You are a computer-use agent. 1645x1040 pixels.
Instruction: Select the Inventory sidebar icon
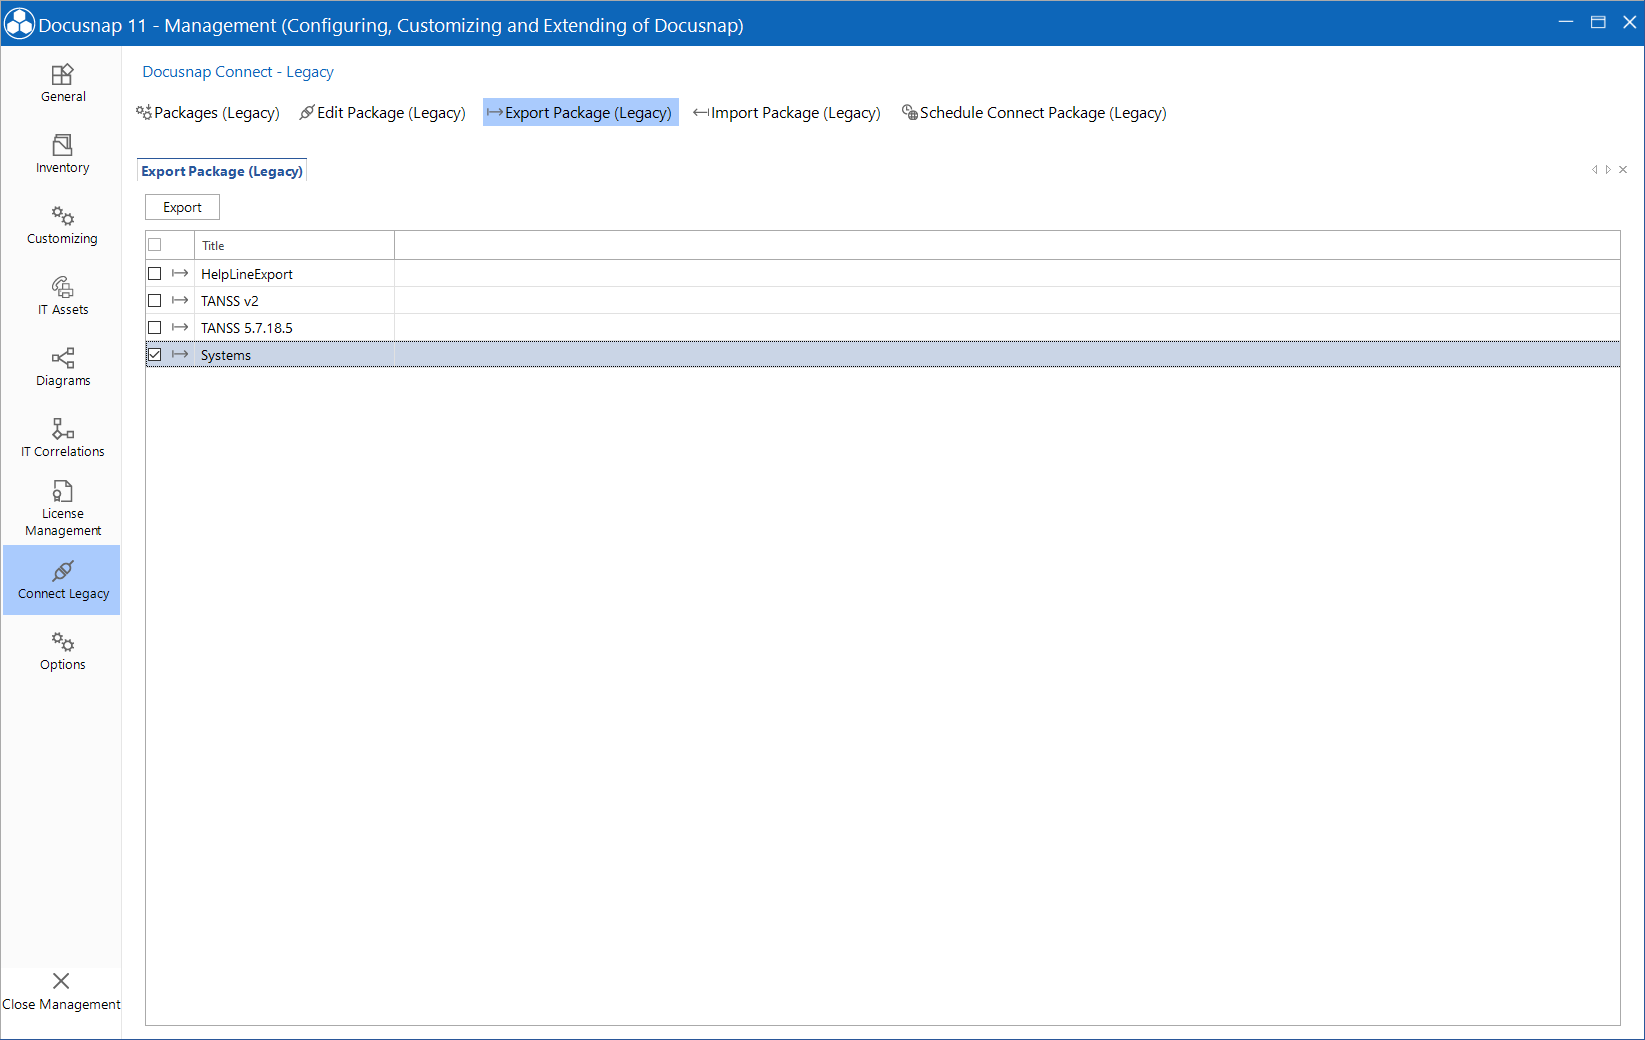point(62,154)
